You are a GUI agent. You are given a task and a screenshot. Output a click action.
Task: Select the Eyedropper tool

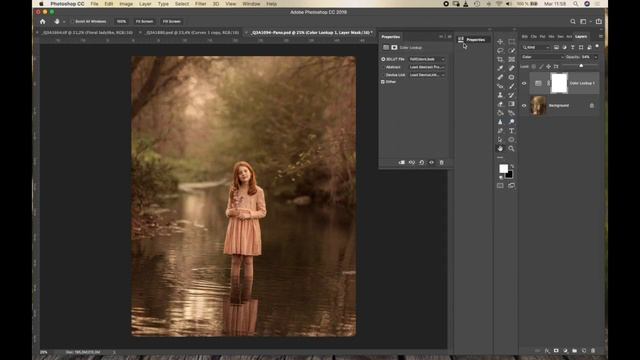click(500, 68)
